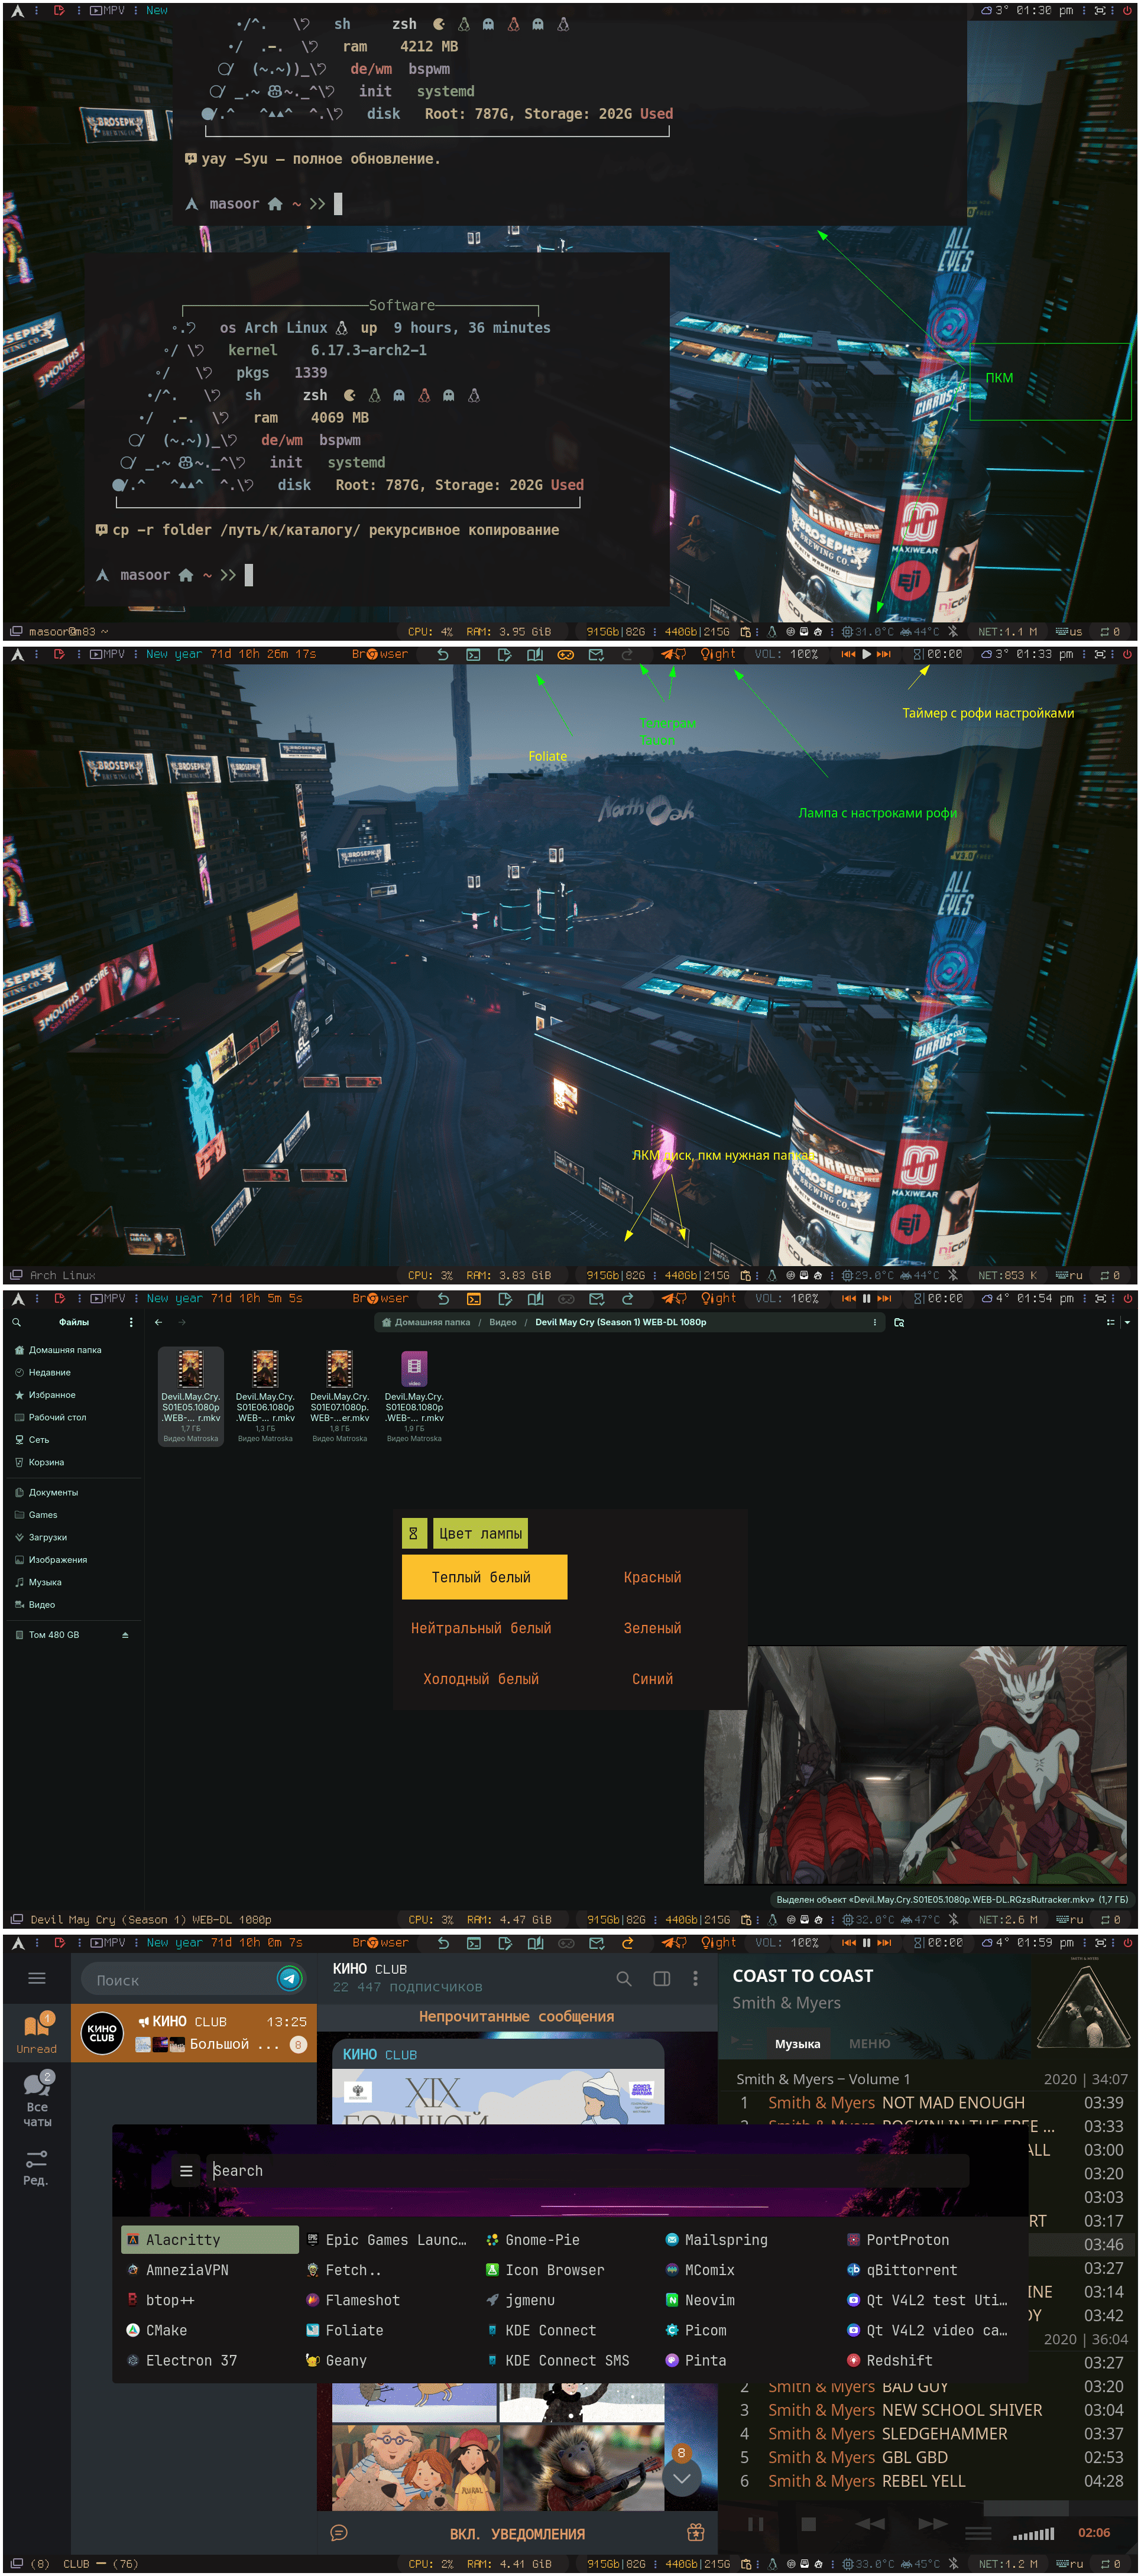This screenshot has height=2576, width=1141.
Task: Click the search icon in КИНО CLUB header
Action: coord(623,1979)
